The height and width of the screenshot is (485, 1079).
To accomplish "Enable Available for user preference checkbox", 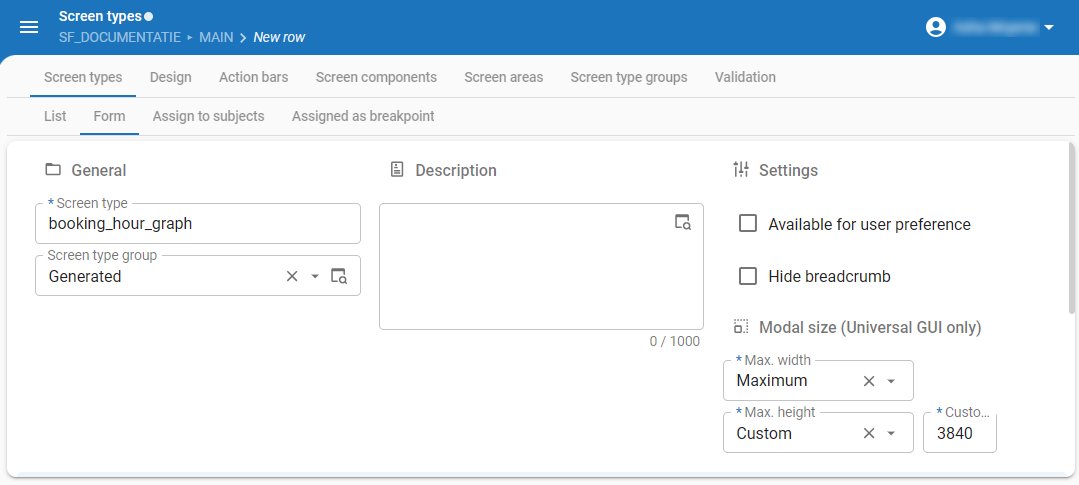I will pyautogui.click(x=747, y=224).
